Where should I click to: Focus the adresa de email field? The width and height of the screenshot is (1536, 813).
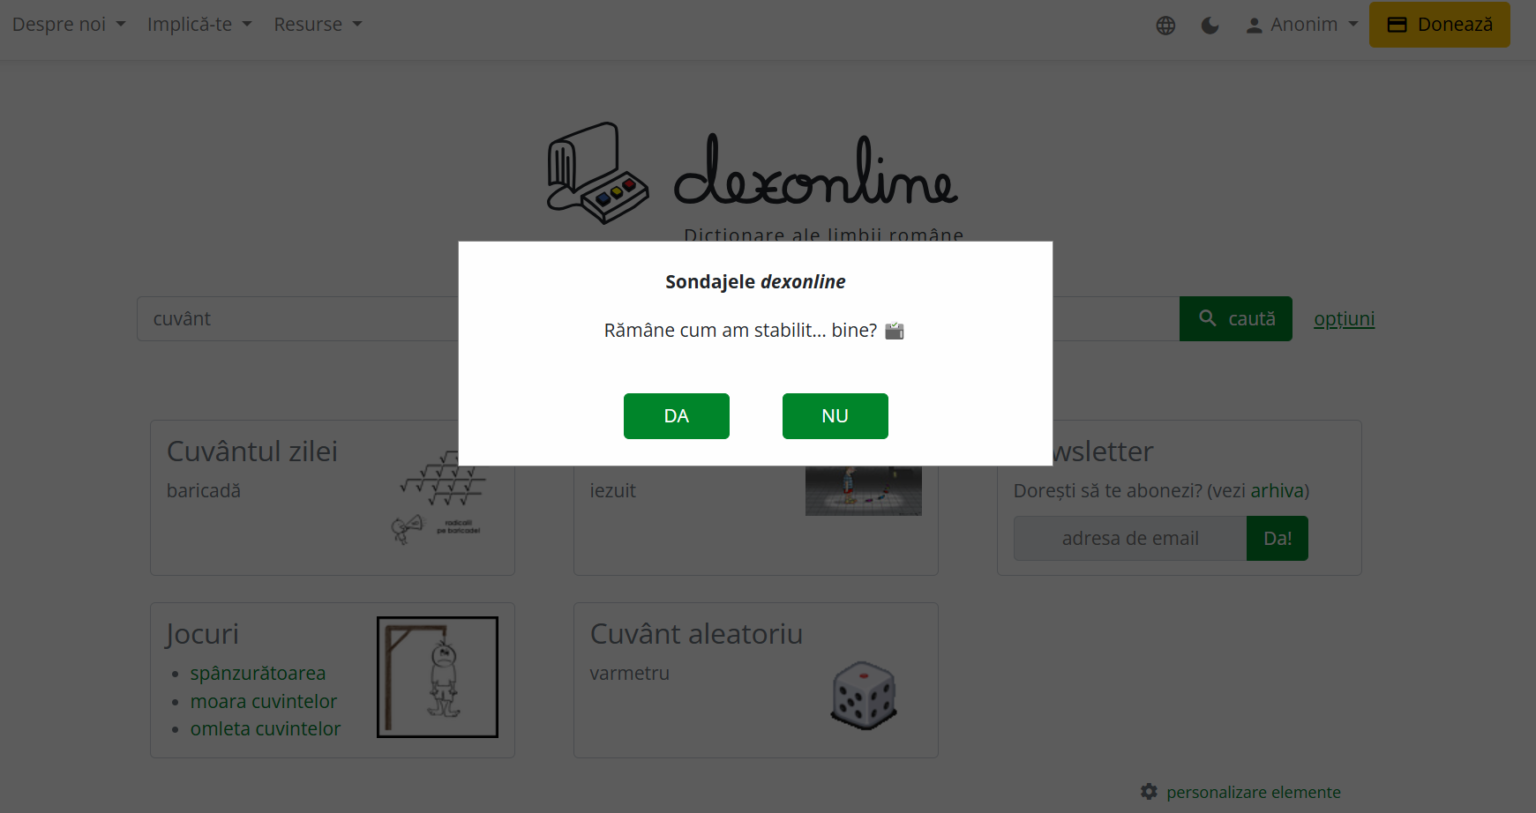pyautogui.click(x=1130, y=538)
